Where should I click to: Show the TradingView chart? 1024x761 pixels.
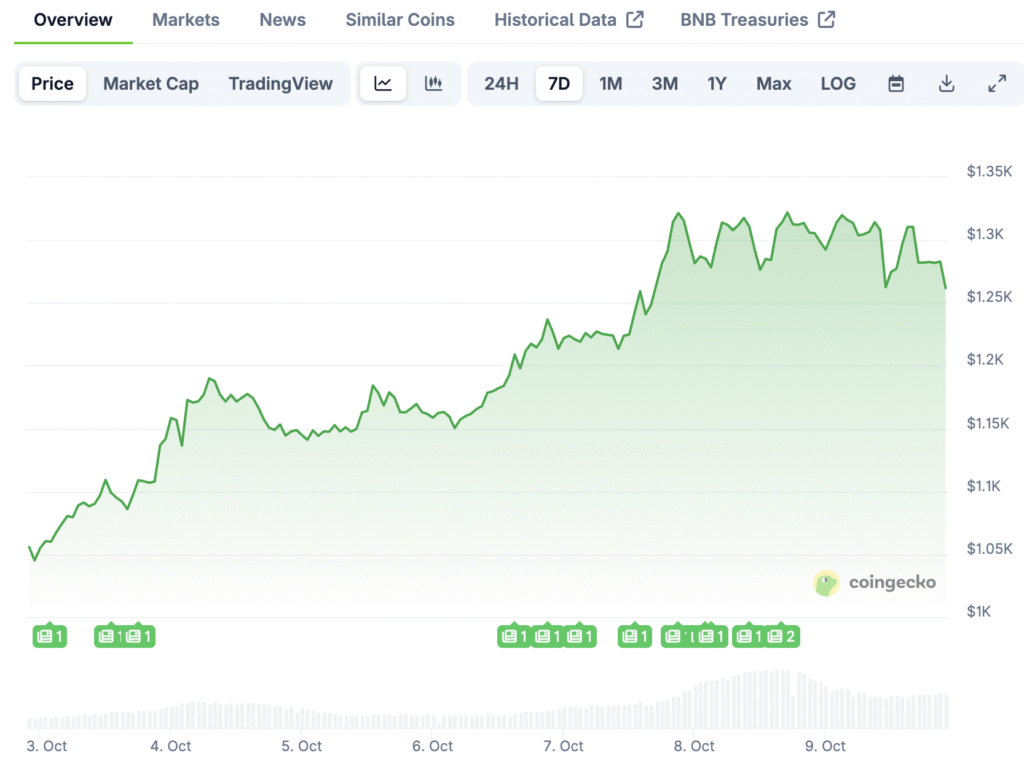[280, 84]
